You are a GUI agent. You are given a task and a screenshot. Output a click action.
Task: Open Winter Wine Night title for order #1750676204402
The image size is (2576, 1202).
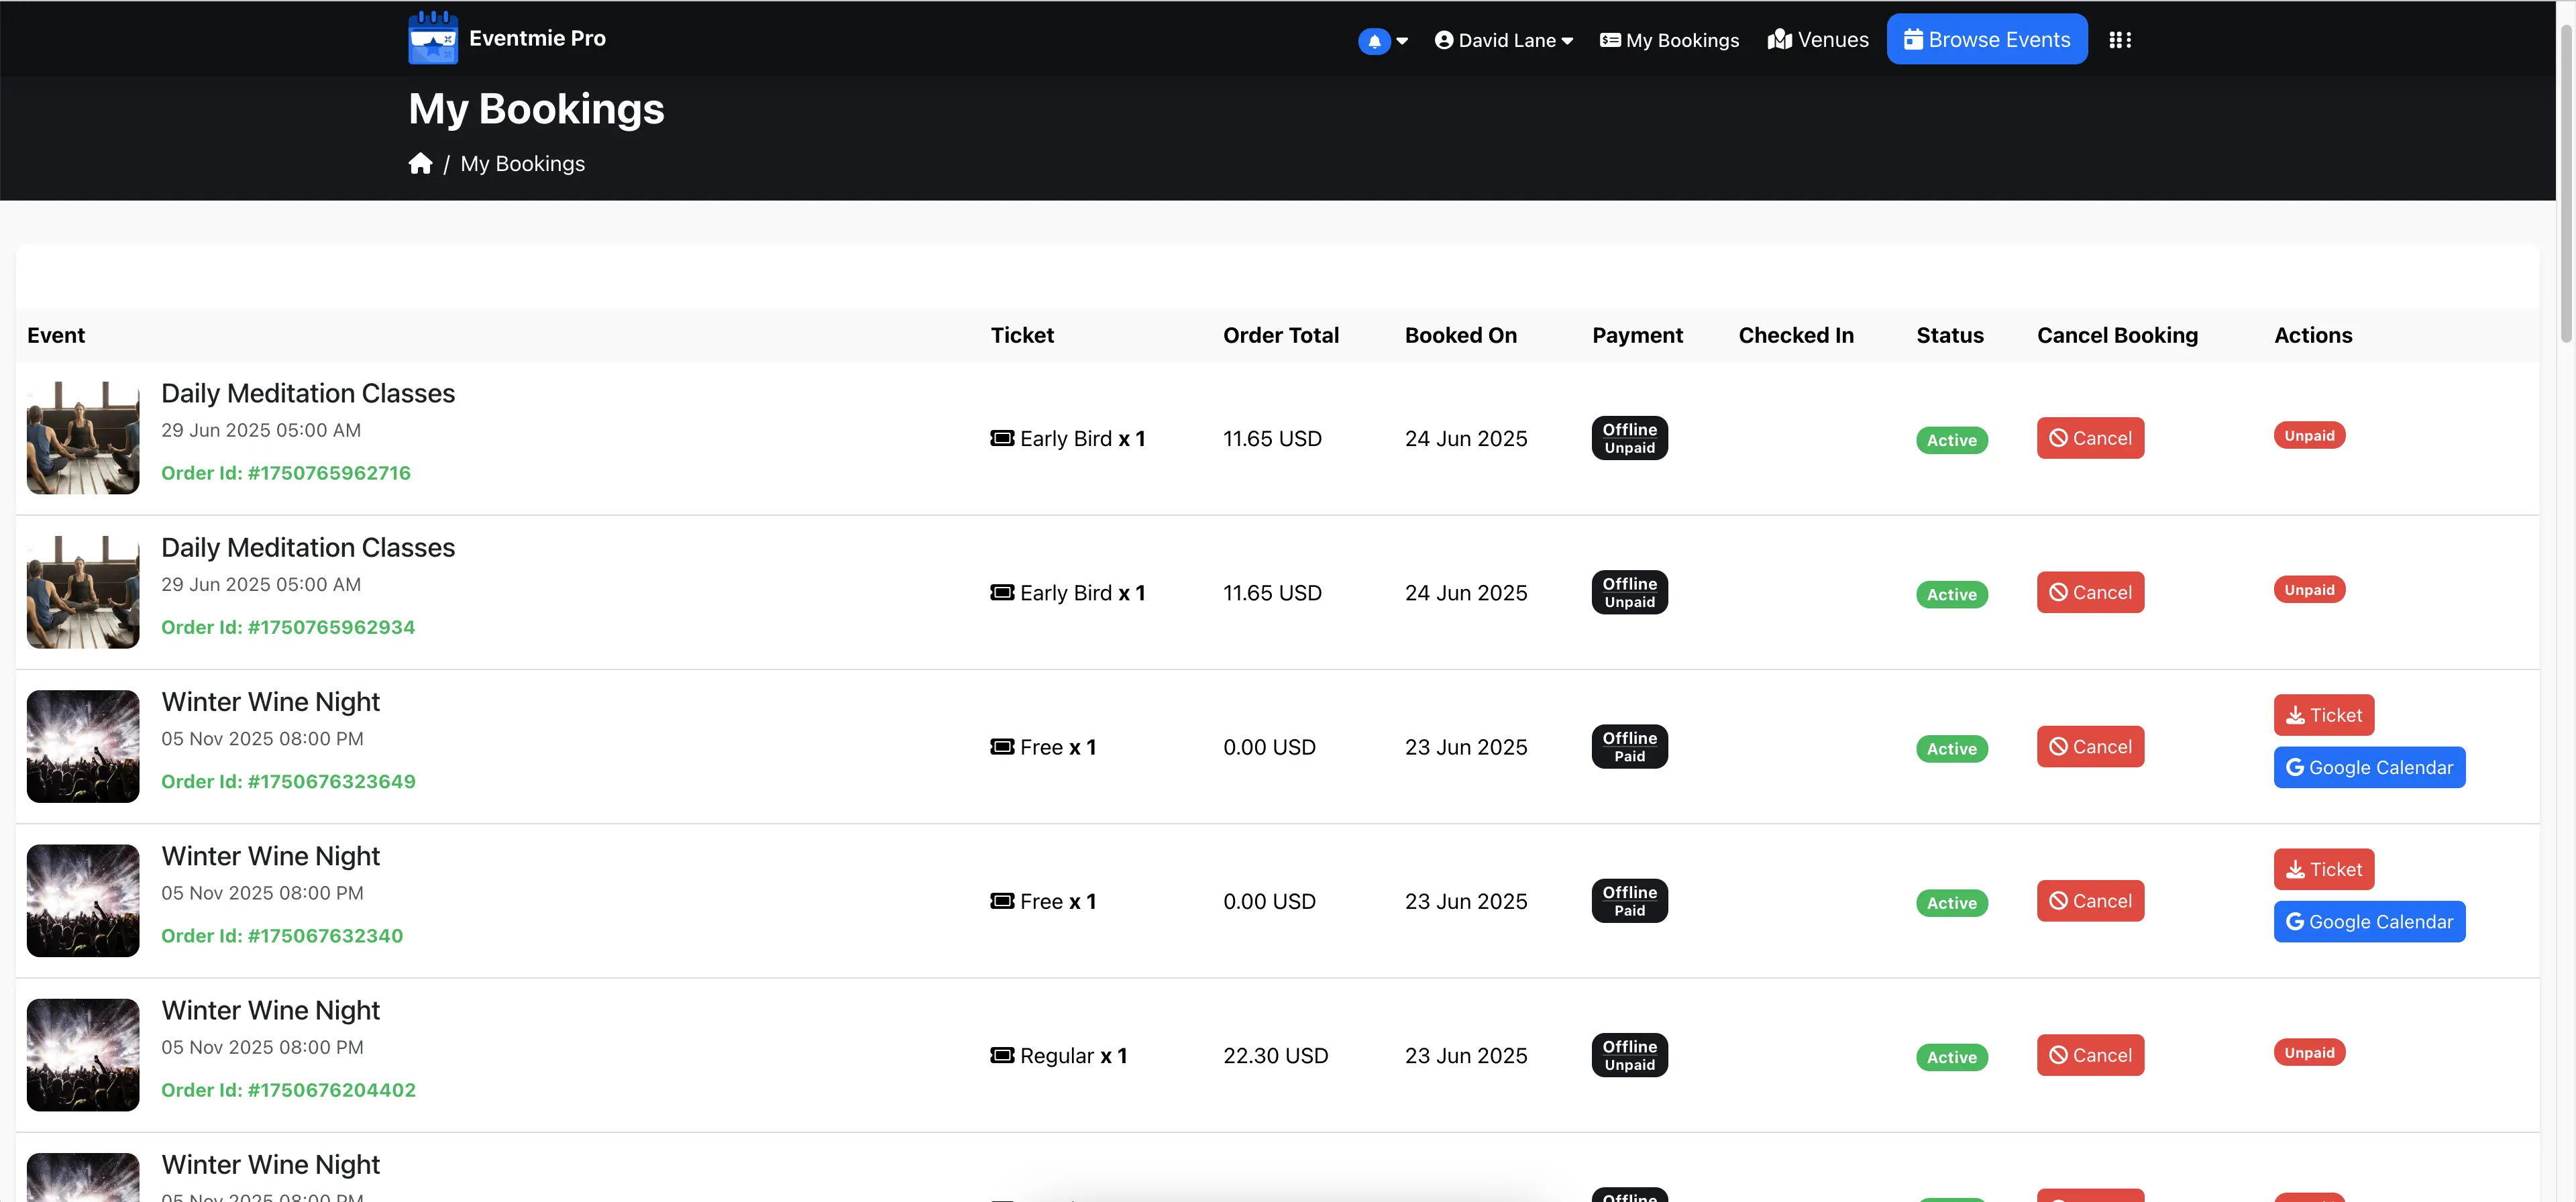coord(270,1011)
